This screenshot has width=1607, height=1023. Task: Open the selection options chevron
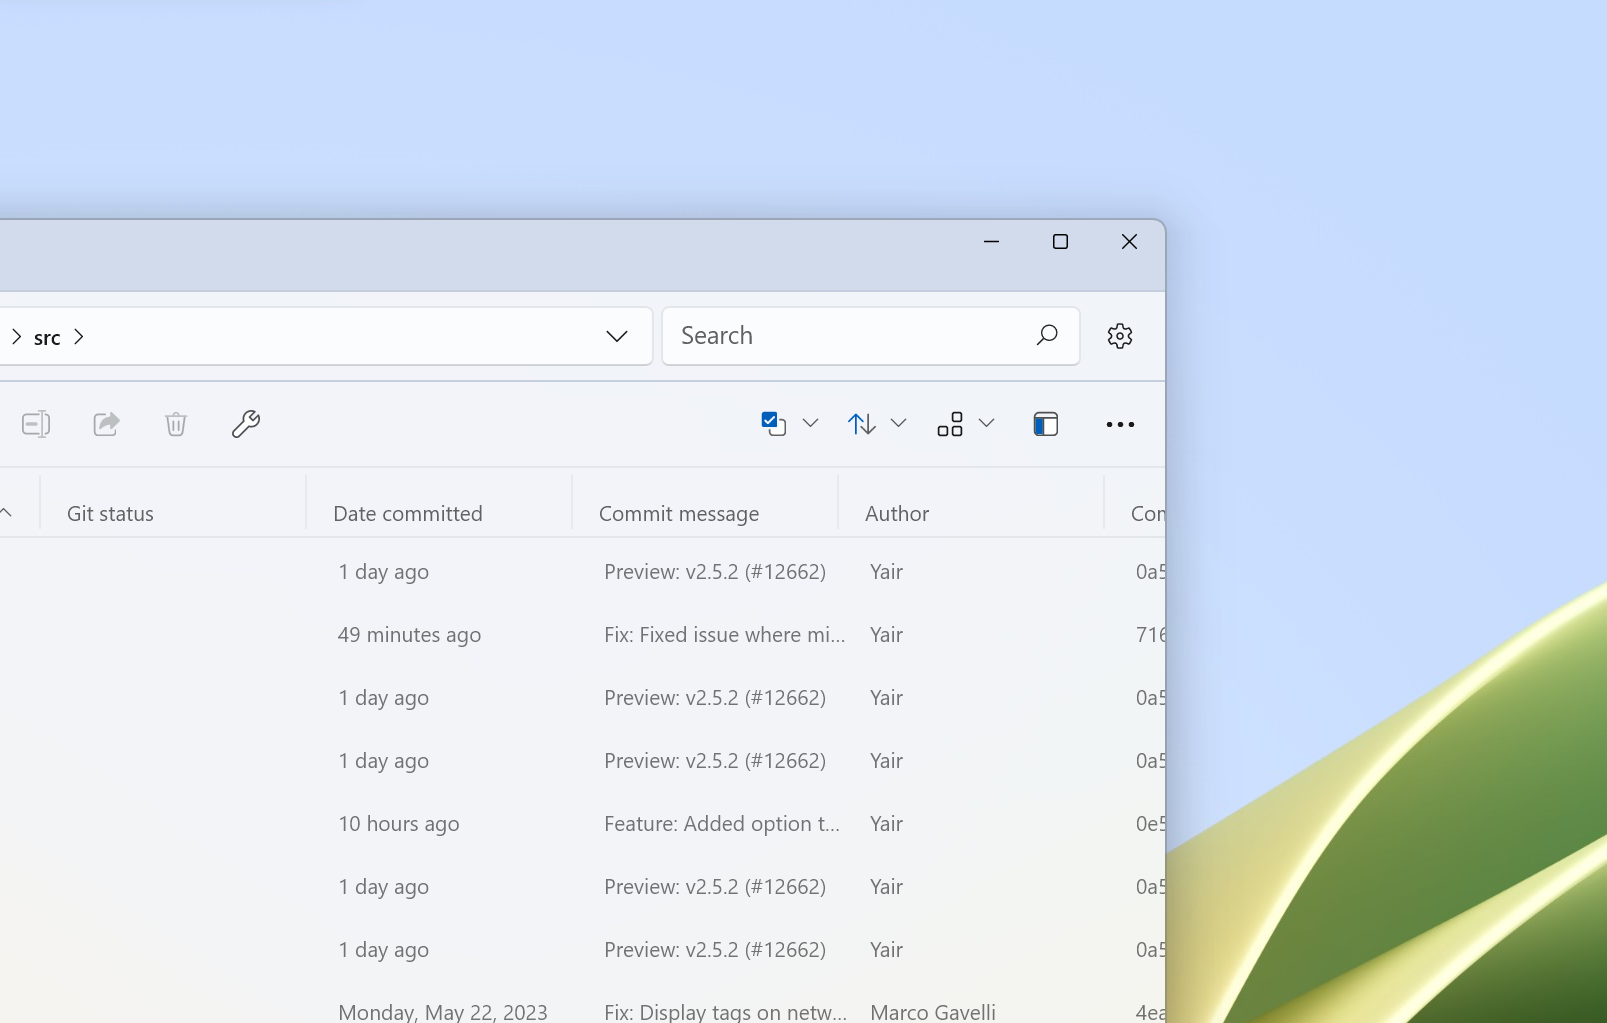coord(810,424)
